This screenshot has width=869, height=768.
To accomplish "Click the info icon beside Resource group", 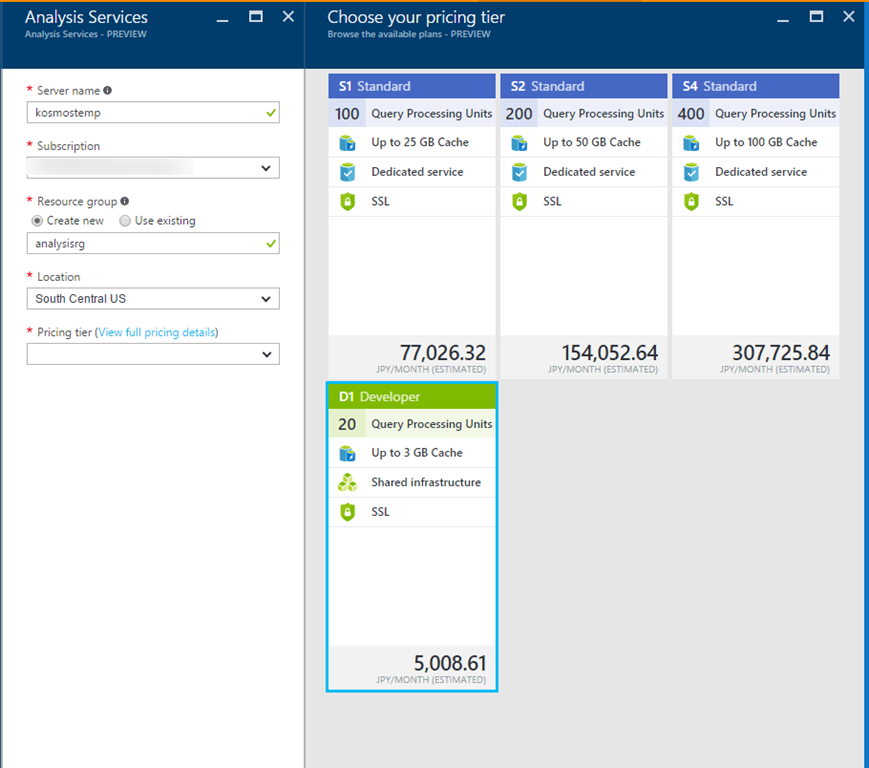I will pos(124,201).
